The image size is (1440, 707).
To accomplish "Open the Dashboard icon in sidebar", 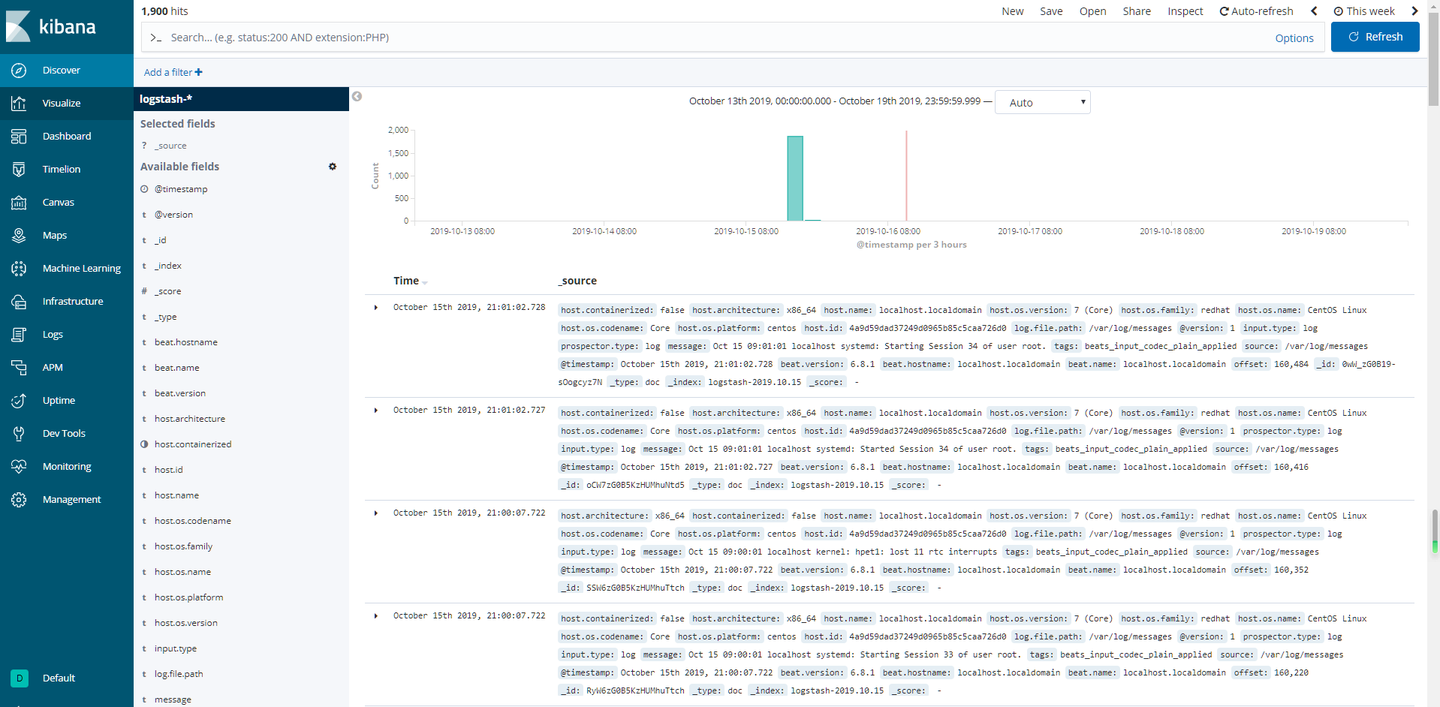I will (x=18, y=136).
